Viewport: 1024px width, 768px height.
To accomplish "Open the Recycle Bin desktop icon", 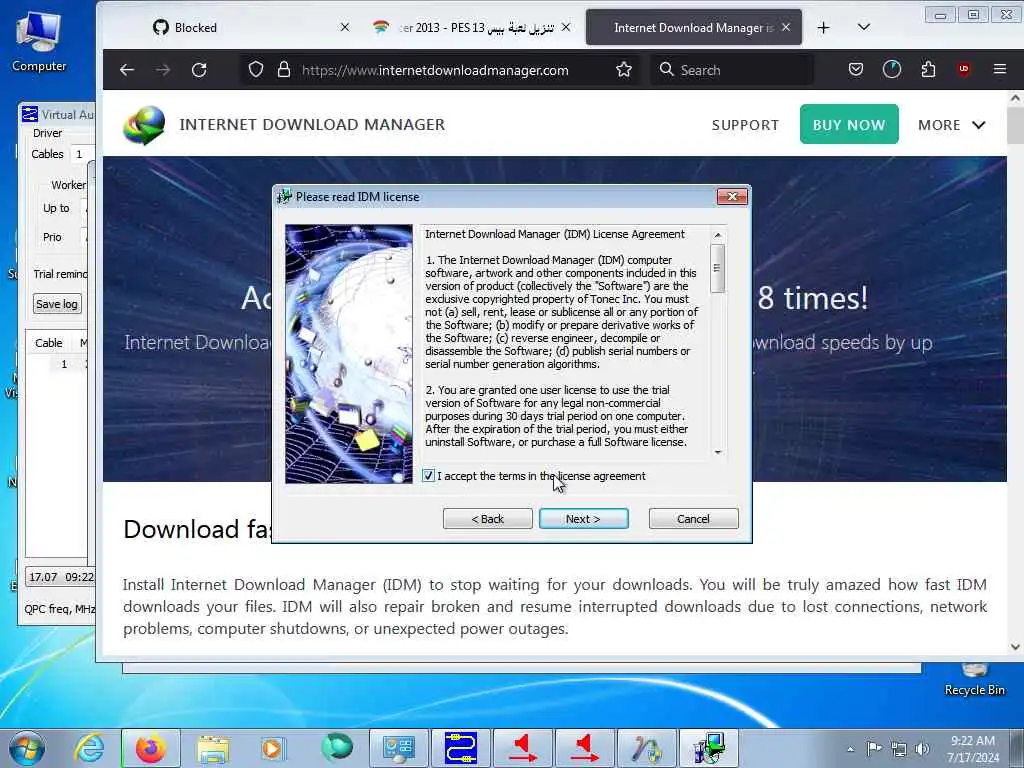I will (974, 680).
